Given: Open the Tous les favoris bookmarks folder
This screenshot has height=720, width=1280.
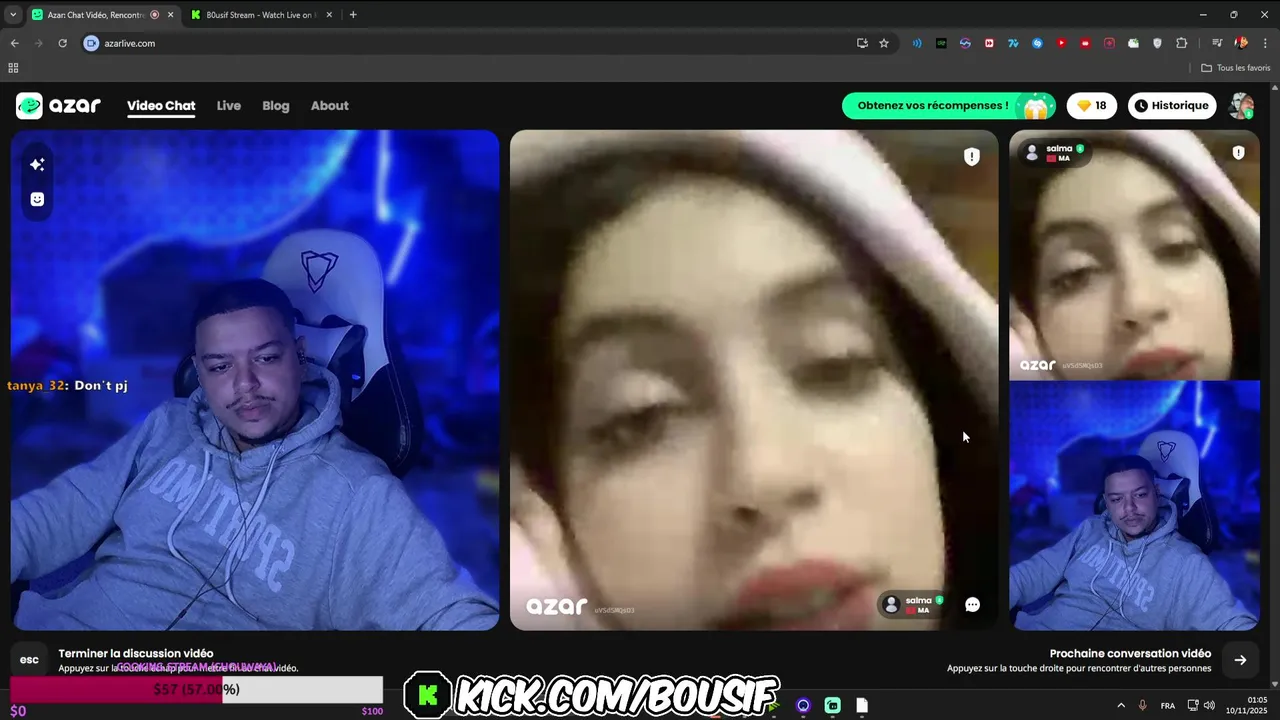Looking at the screenshot, I should click(x=1236, y=68).
